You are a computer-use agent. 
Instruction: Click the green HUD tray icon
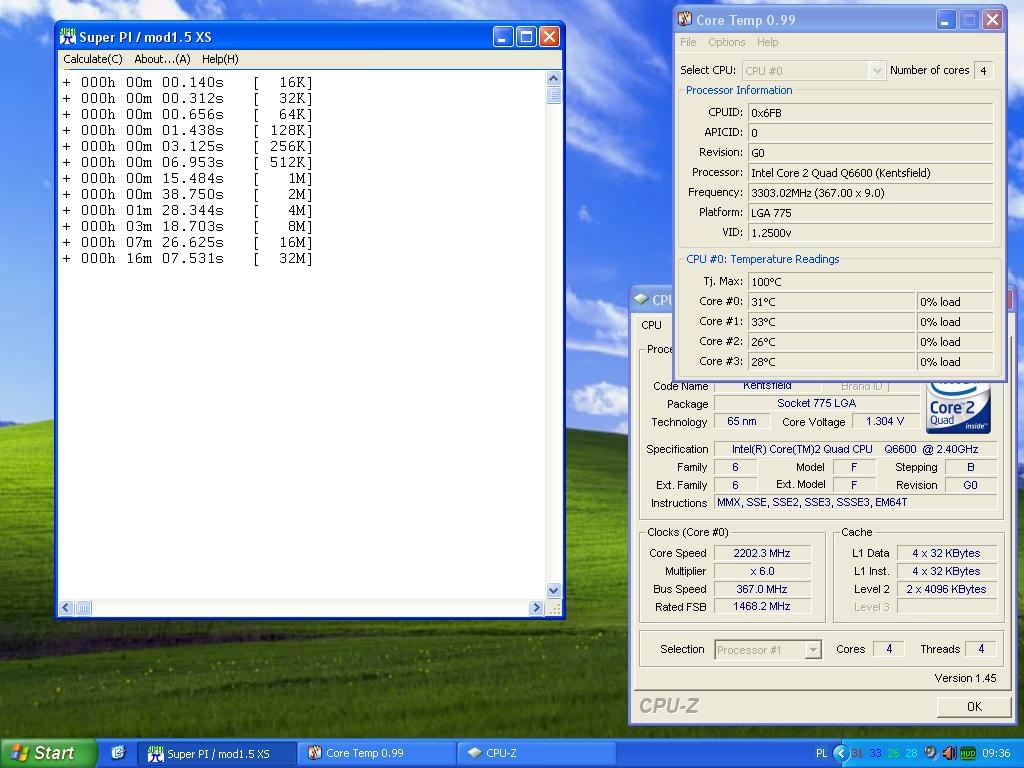tap(967, 753)
